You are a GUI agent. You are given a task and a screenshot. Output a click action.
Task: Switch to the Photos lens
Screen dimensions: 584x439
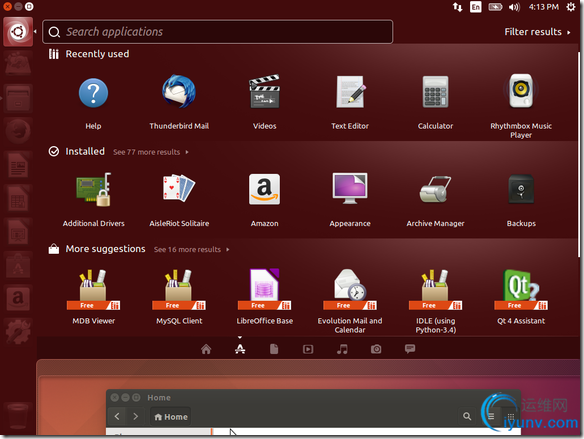(376, 349)
